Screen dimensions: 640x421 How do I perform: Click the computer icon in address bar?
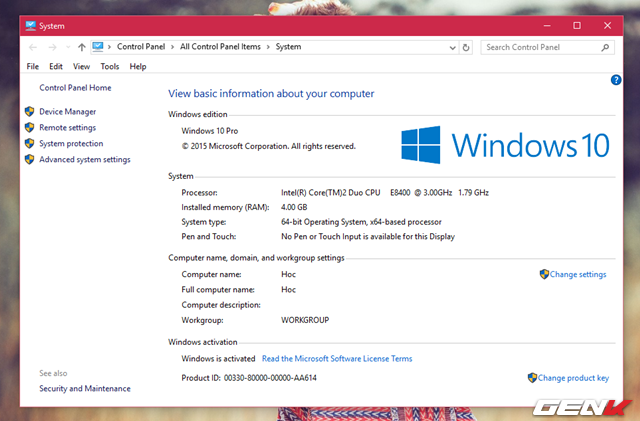tap(98, 47)
